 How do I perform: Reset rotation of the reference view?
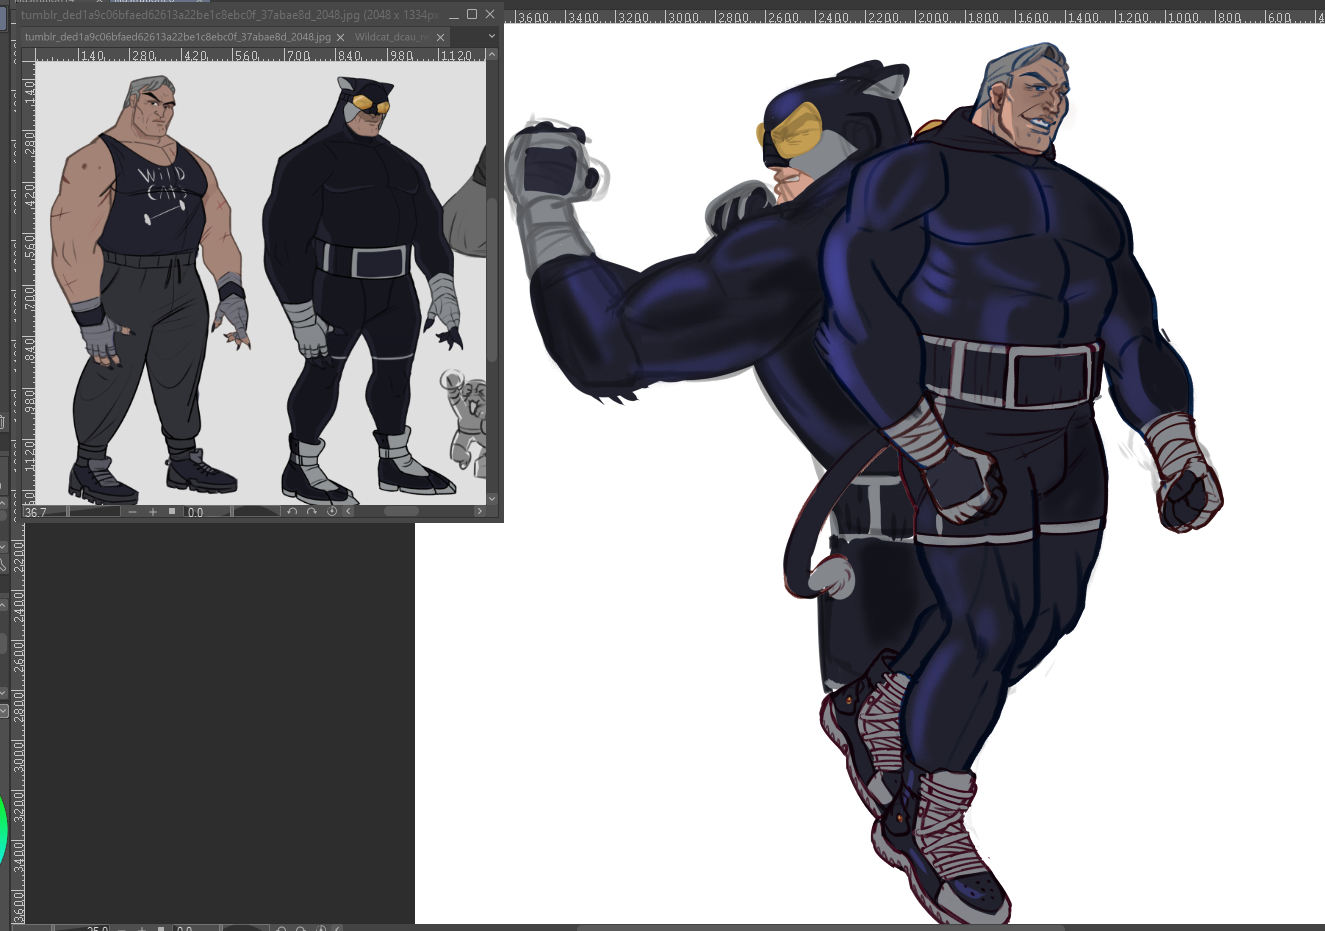click(331, 512)
